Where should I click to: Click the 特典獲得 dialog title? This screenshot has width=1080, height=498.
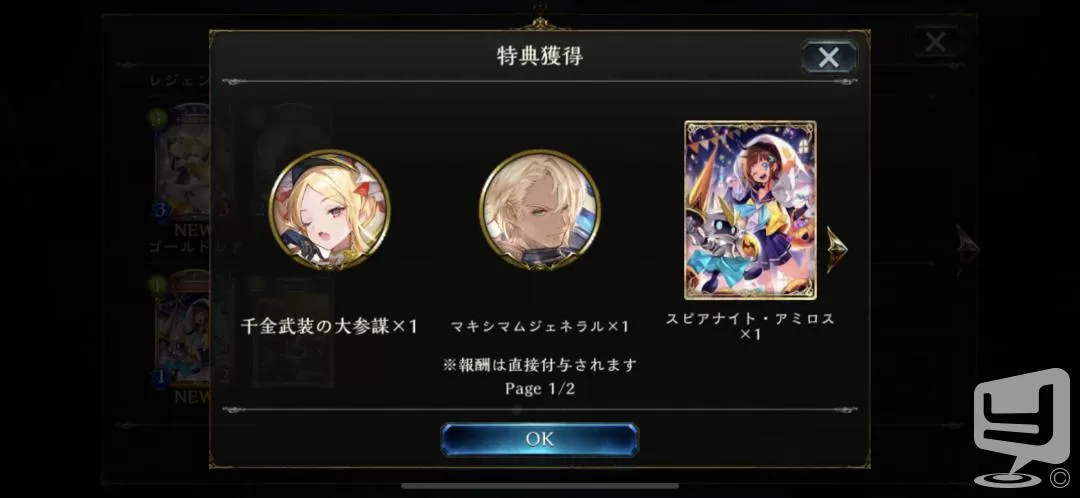click(539, 56)
